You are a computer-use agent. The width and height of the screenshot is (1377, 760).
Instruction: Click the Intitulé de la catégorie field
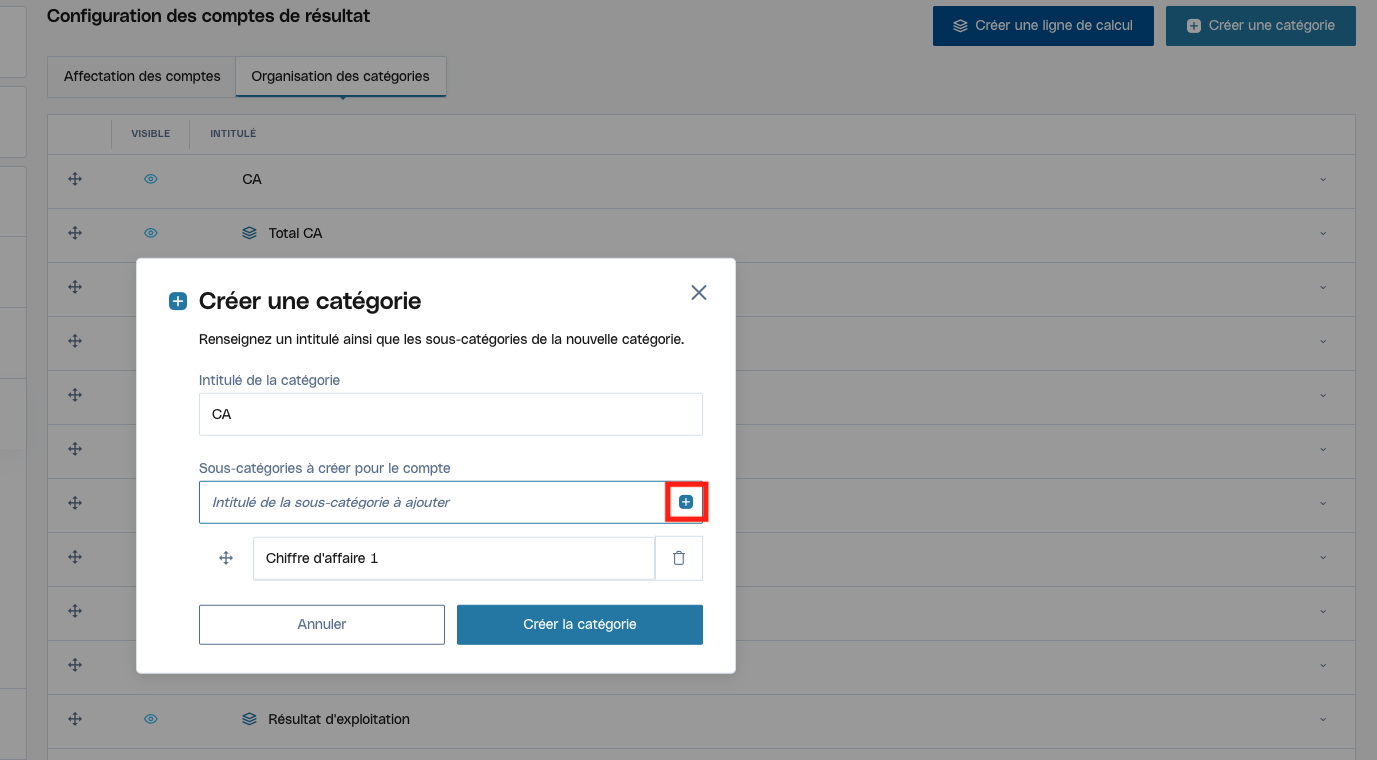click(x=451, y=414)
